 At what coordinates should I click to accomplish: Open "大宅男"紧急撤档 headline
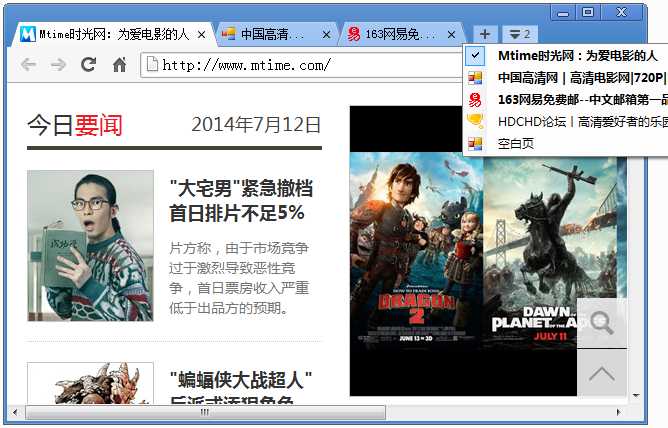pos(241,201)
